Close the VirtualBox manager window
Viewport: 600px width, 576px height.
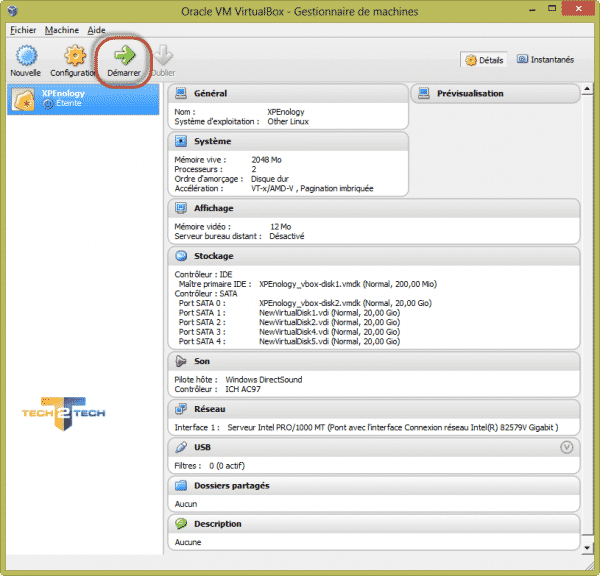[579, 8]
